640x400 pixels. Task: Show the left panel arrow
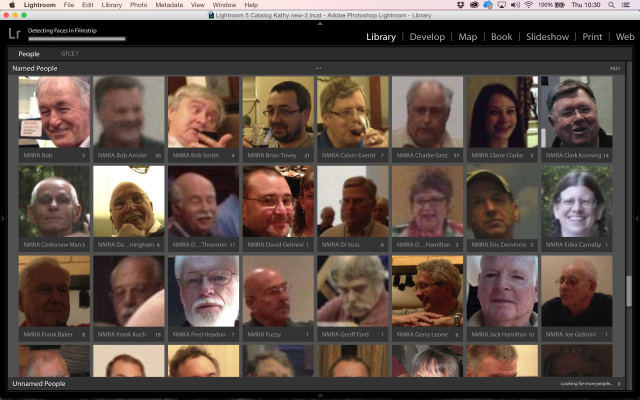pyautogui.click(x=2, y=219)
